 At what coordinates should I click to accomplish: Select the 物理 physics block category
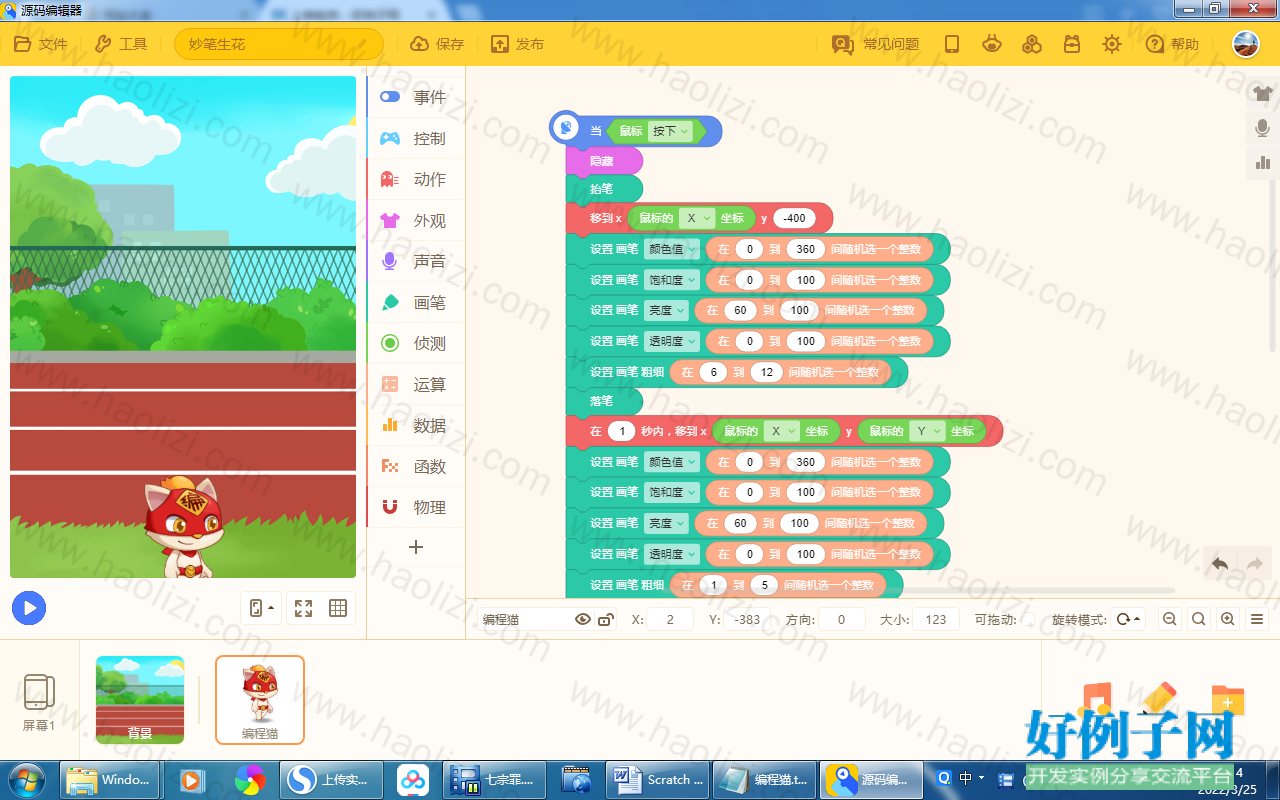tap(416, 507)
